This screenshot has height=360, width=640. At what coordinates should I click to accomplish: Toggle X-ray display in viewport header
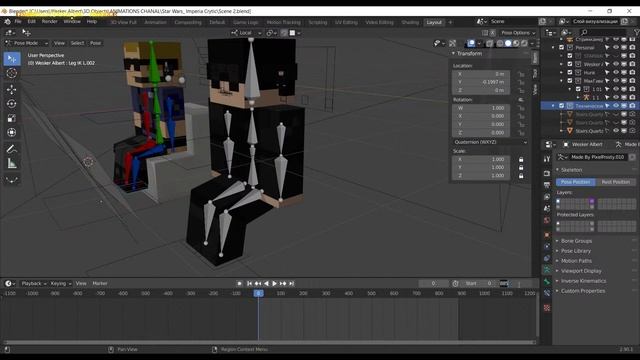(x=489, y=43)
